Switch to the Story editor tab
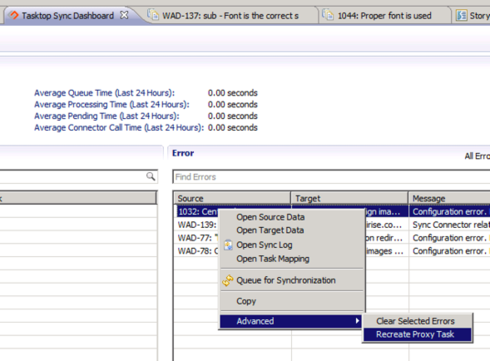Screen dimensions: 490x361 point(473,16)
